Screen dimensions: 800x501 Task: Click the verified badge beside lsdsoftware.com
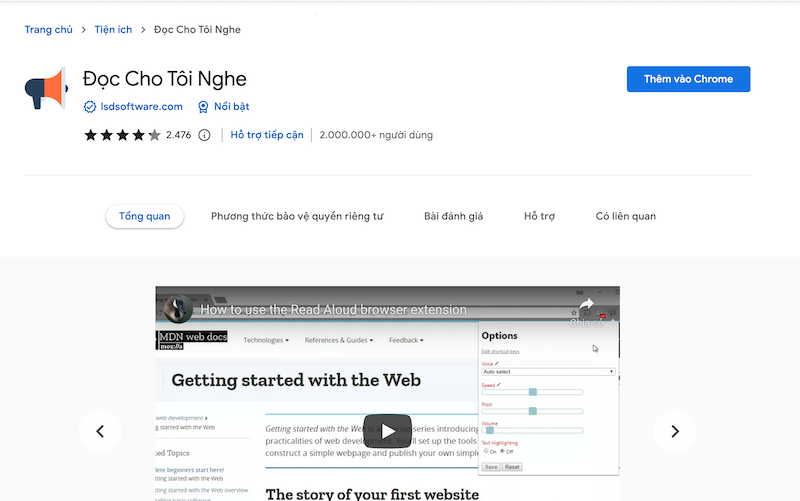pos(90,107)
